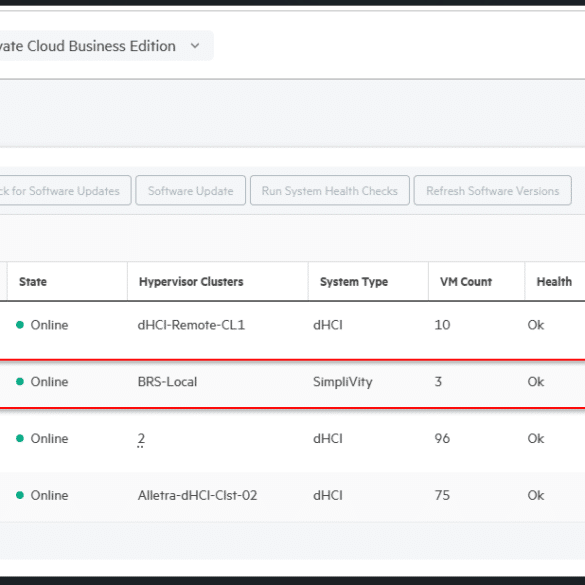
Task: Click VM count 3 cell
Action: tap(438, 382)
